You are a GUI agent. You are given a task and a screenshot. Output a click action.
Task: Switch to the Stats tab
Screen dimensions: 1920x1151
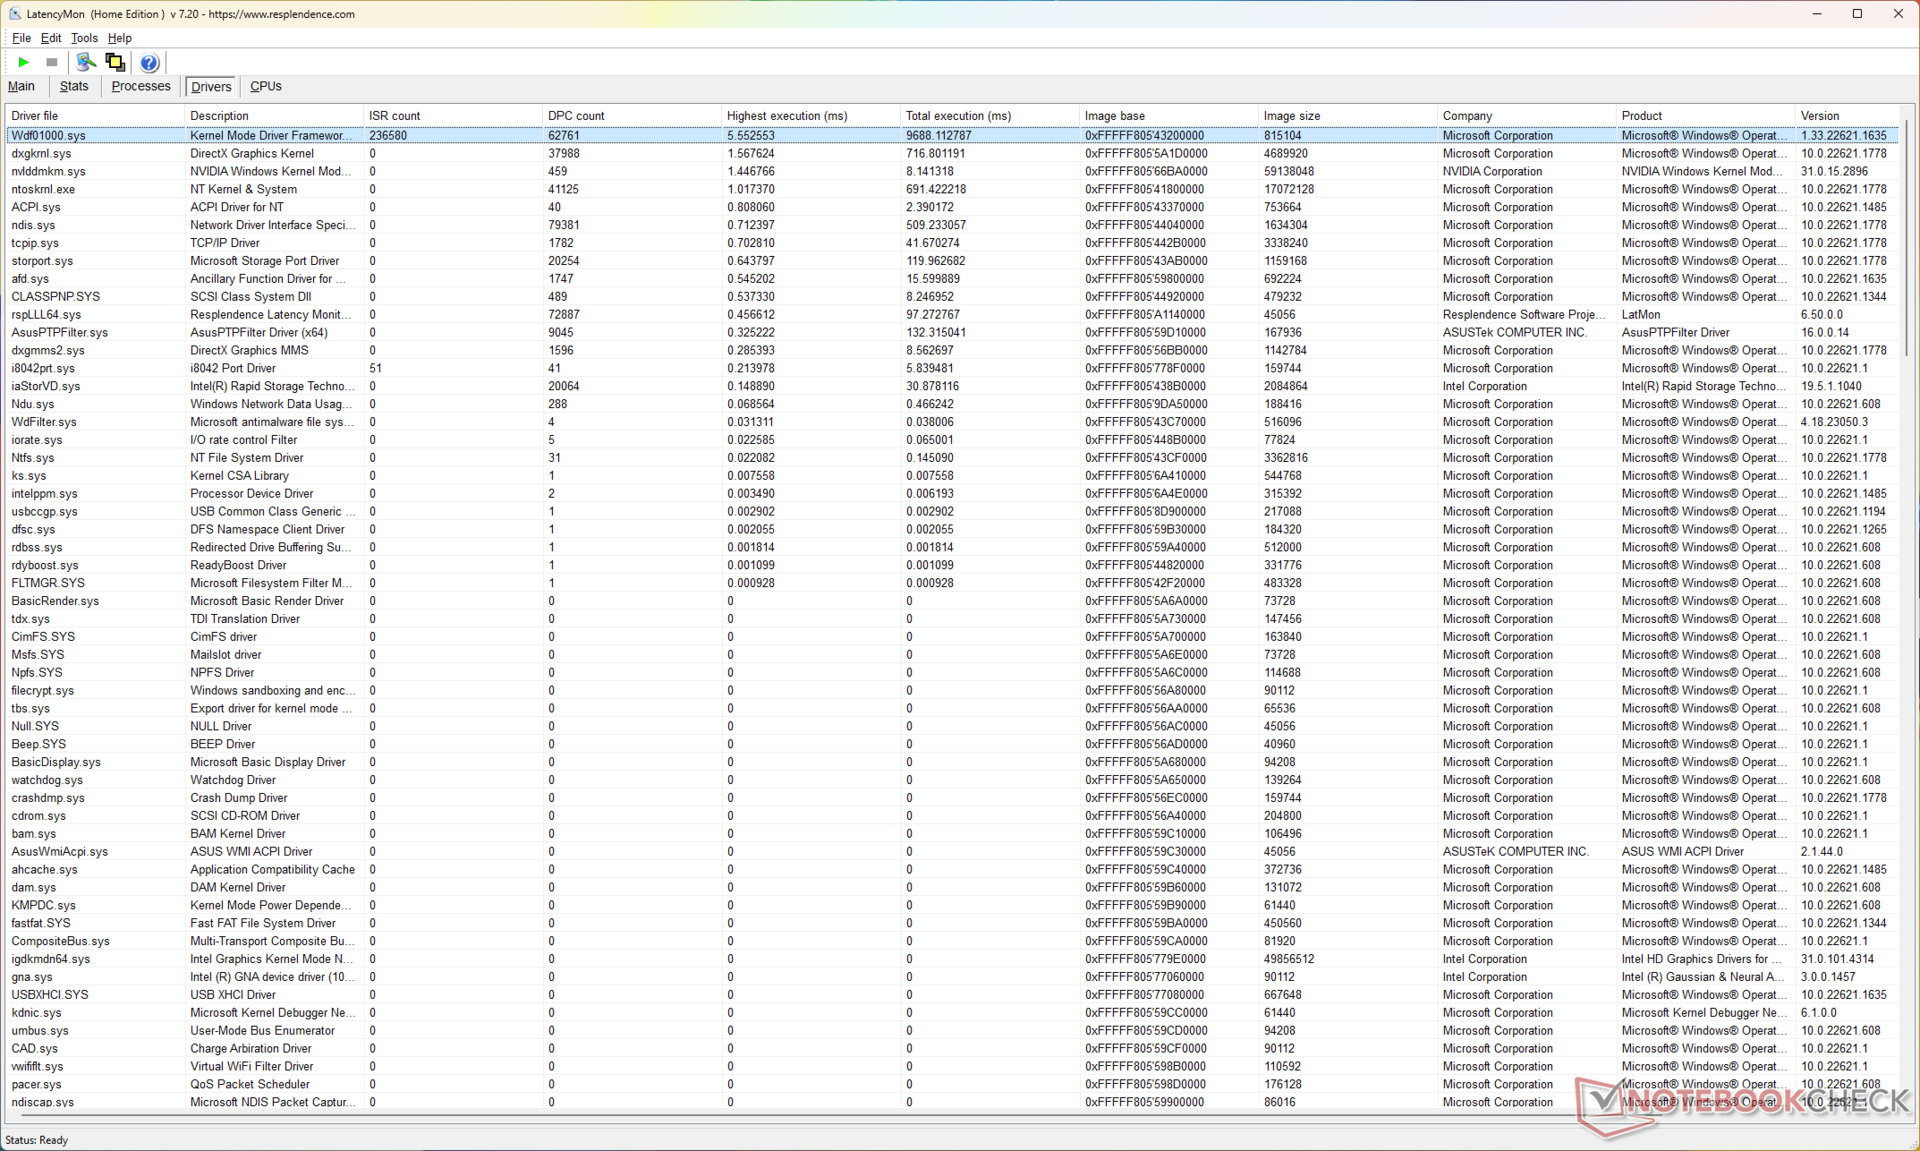[74, 86]
